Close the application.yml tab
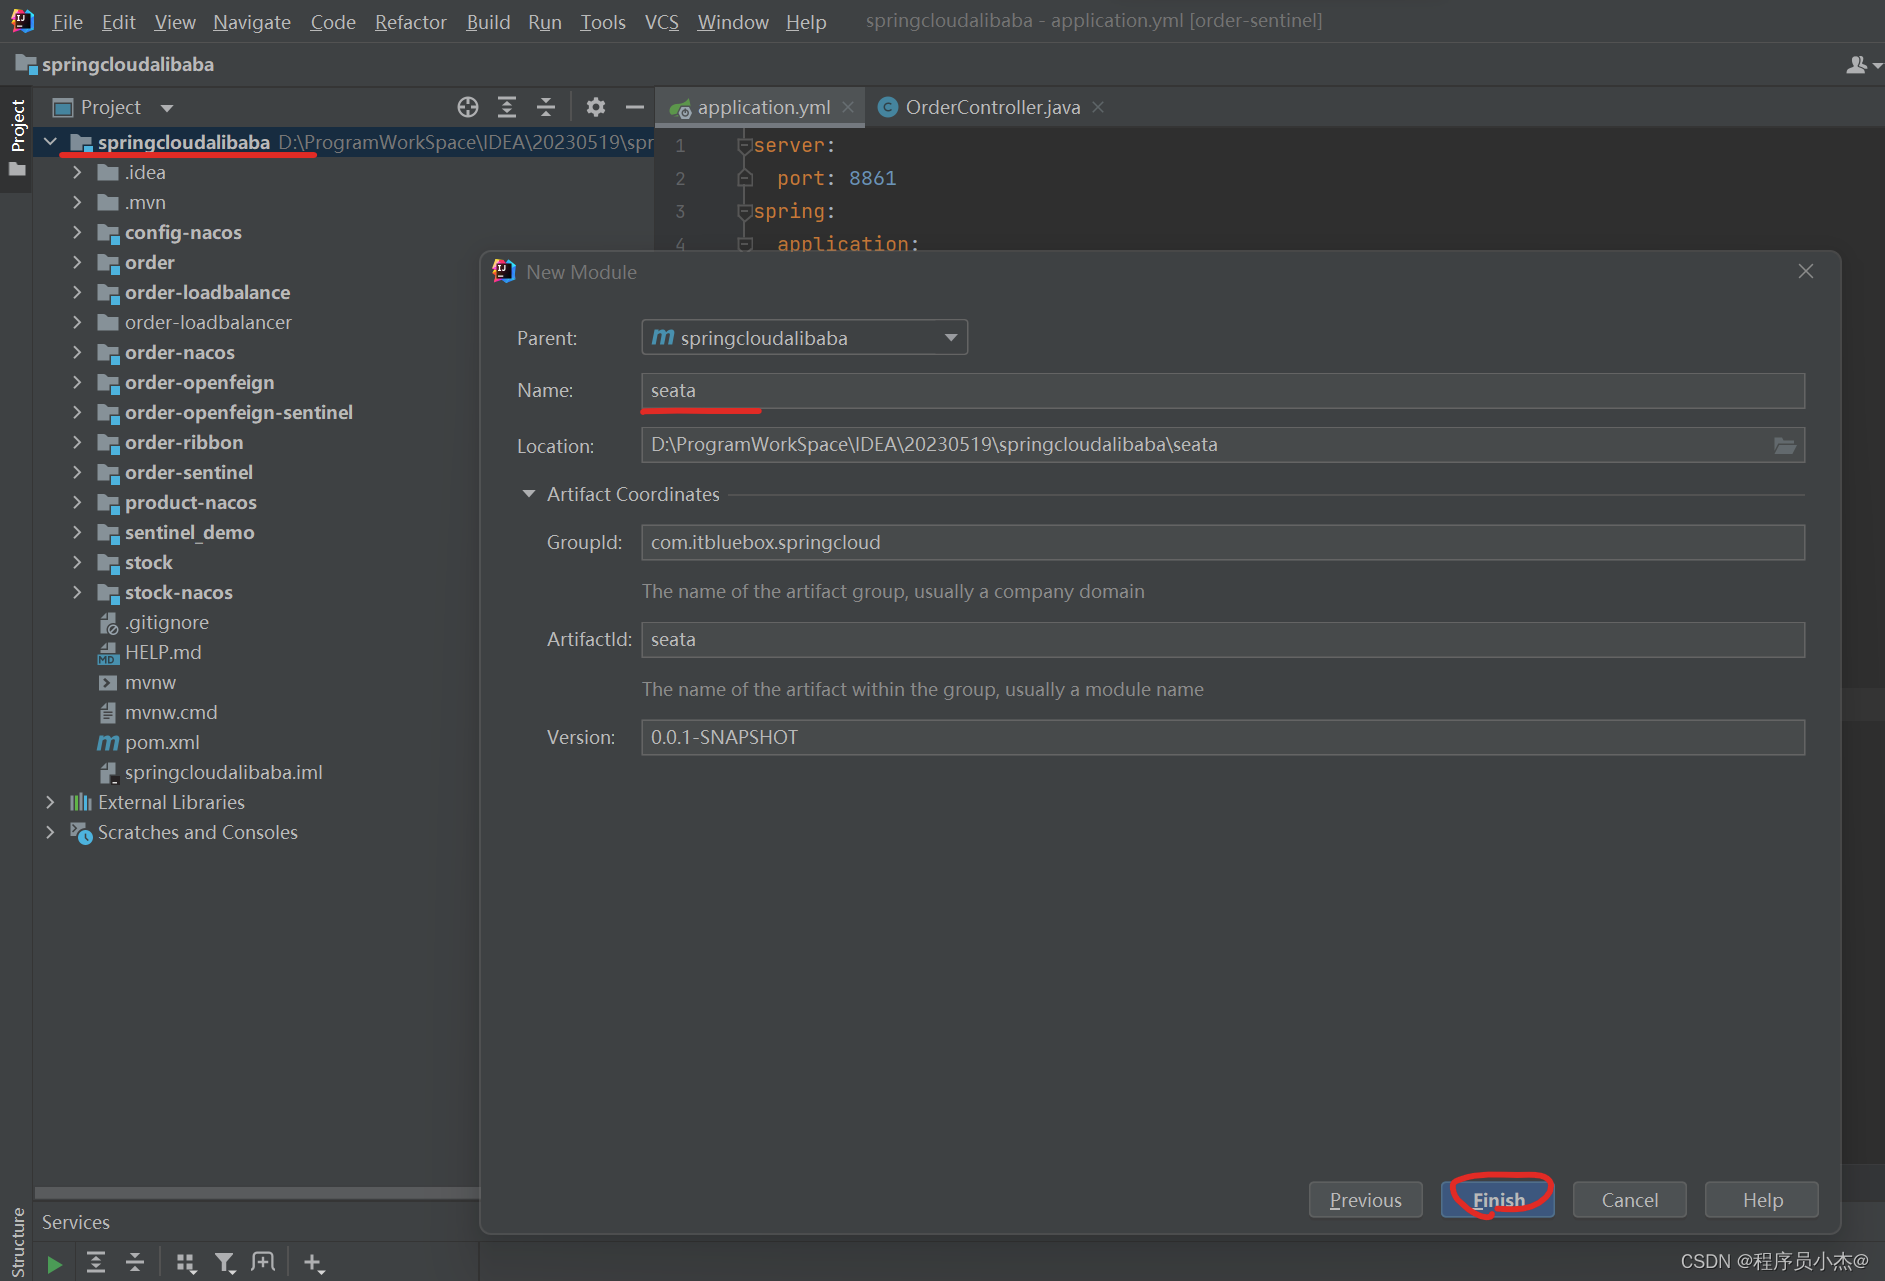Image resolution: width=1885 pixels, height=1281 pixels. tap(848, 107)
